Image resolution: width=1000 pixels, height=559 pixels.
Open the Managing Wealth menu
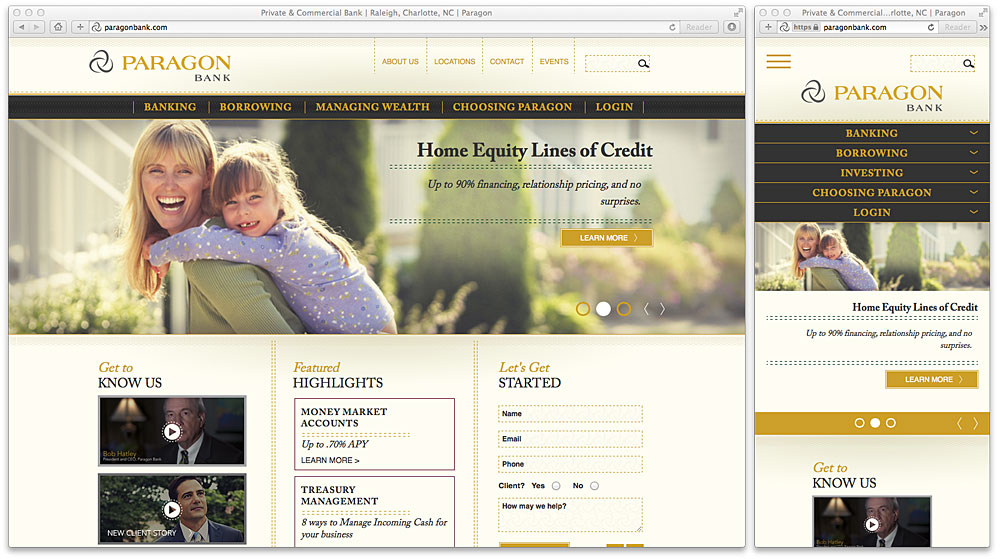(x=372, y=107)
